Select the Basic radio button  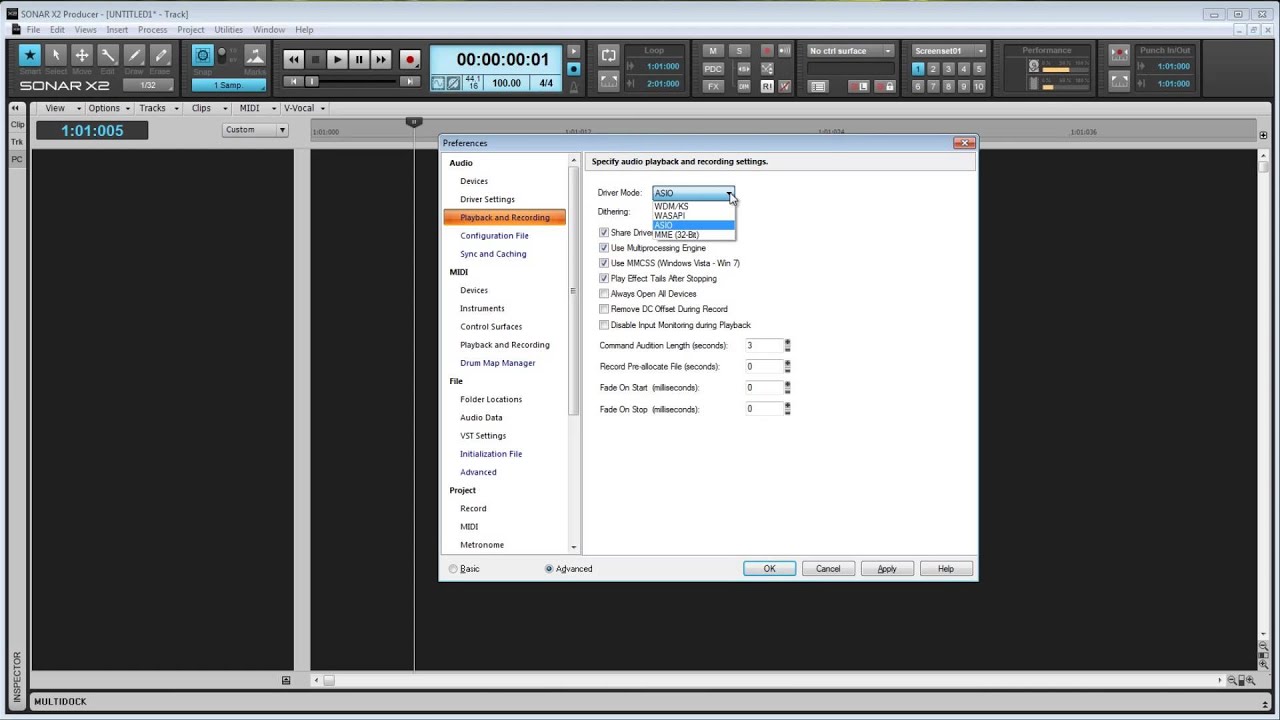(453, 569)
